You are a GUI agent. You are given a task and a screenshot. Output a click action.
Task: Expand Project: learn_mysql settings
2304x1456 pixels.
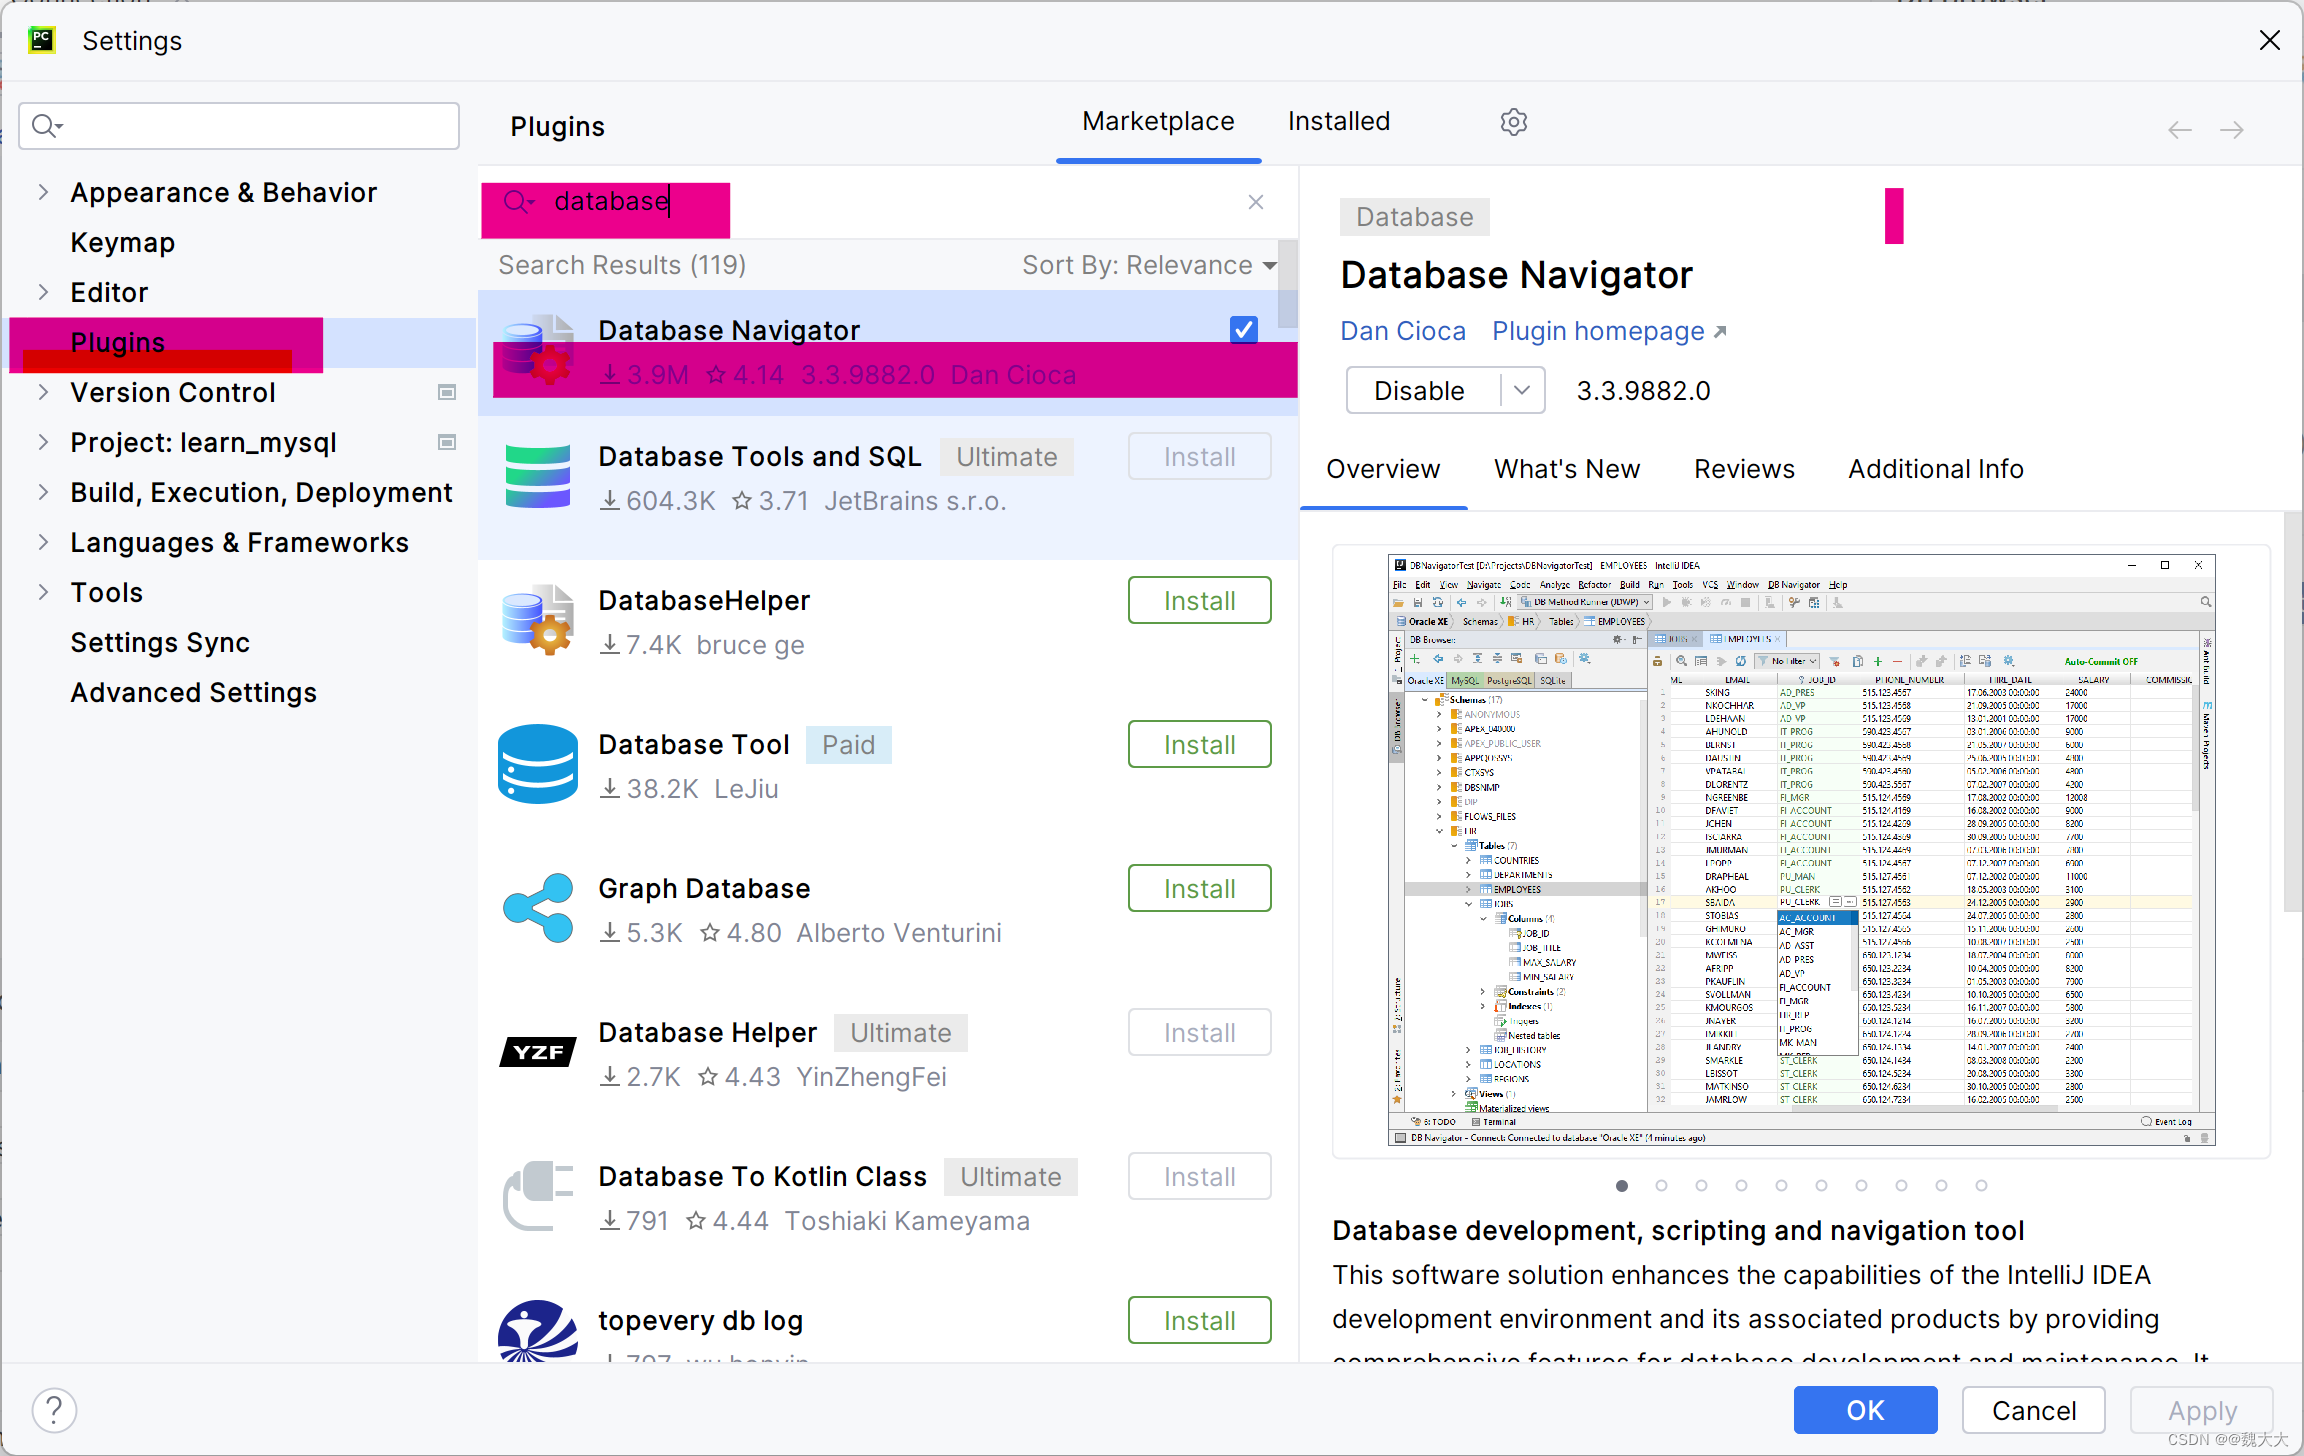[43, 442]
